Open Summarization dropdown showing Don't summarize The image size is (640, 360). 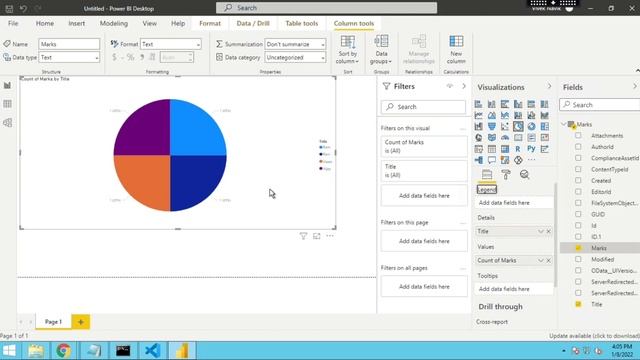(295, 44)
